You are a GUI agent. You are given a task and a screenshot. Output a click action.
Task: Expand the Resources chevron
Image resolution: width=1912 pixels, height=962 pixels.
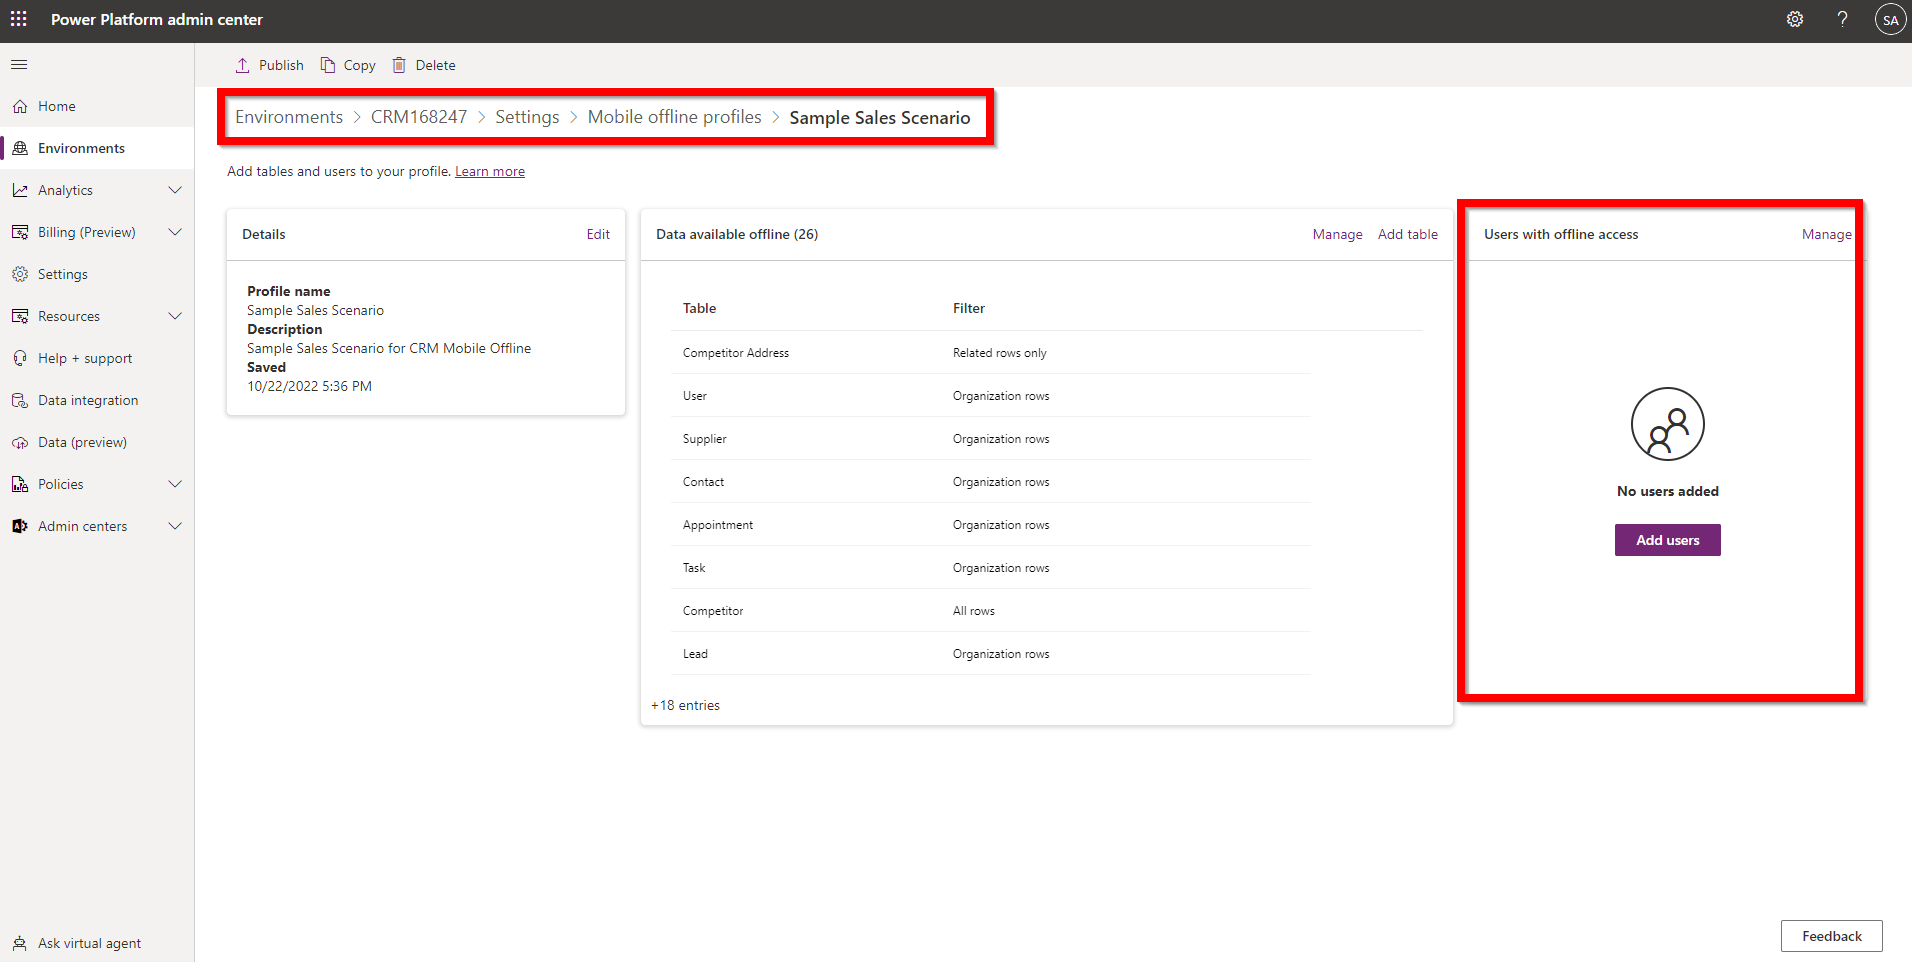coord(175,316)
